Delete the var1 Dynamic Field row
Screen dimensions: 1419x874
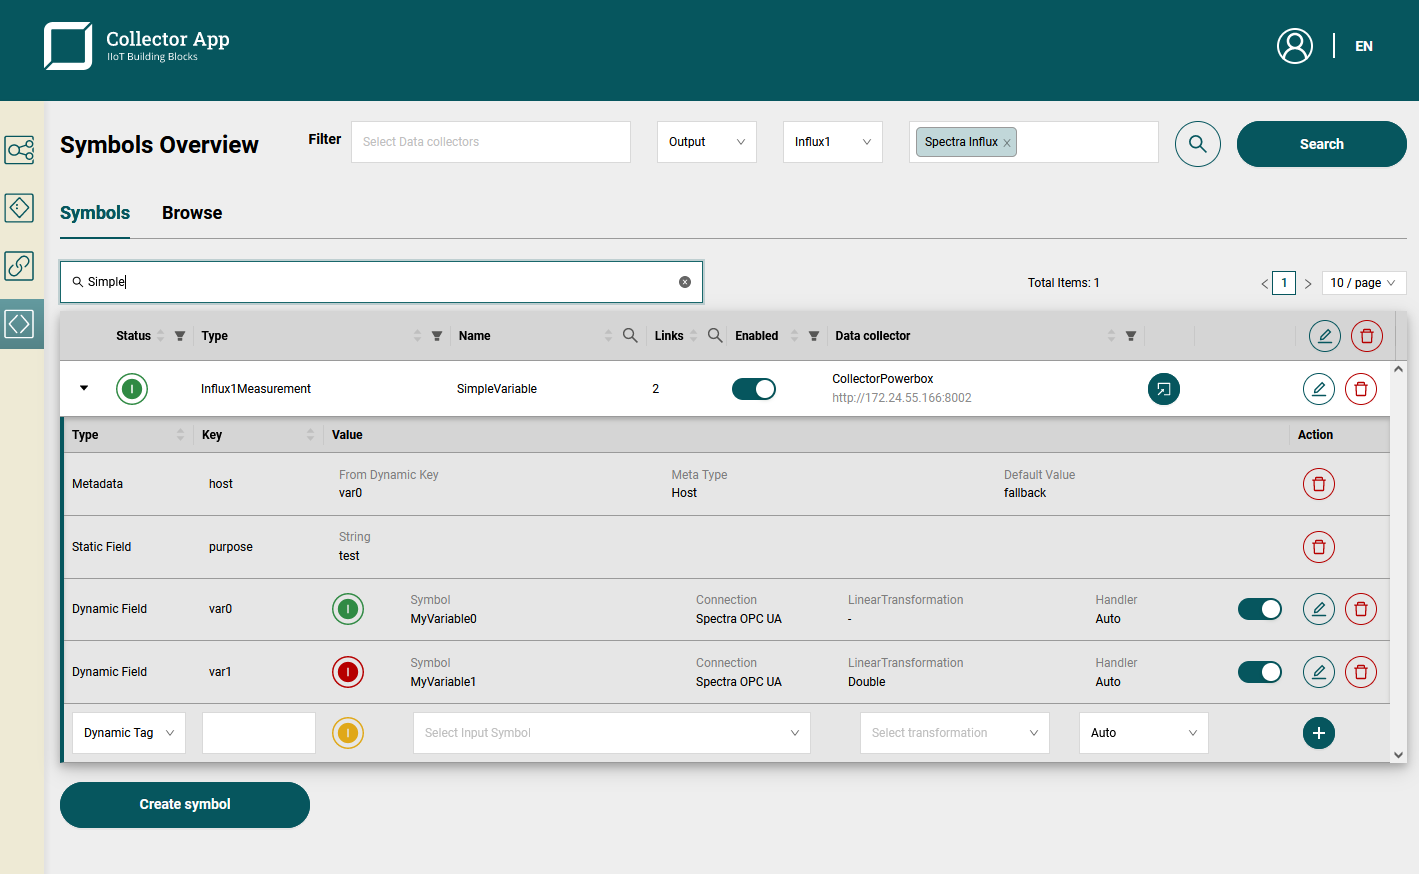[x=1360, y=672]
